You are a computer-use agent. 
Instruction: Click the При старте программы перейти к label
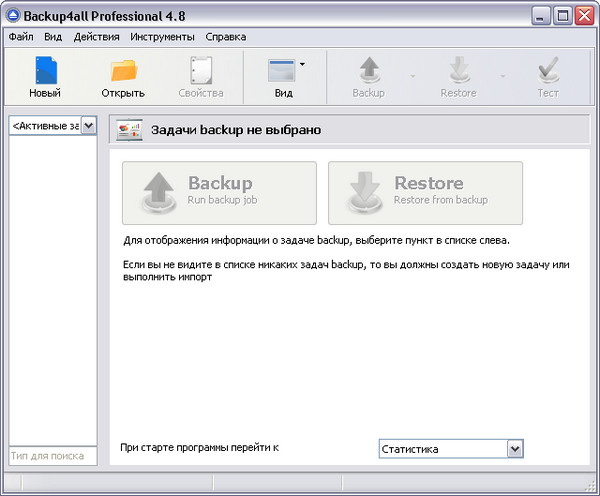tap(199, 447)
